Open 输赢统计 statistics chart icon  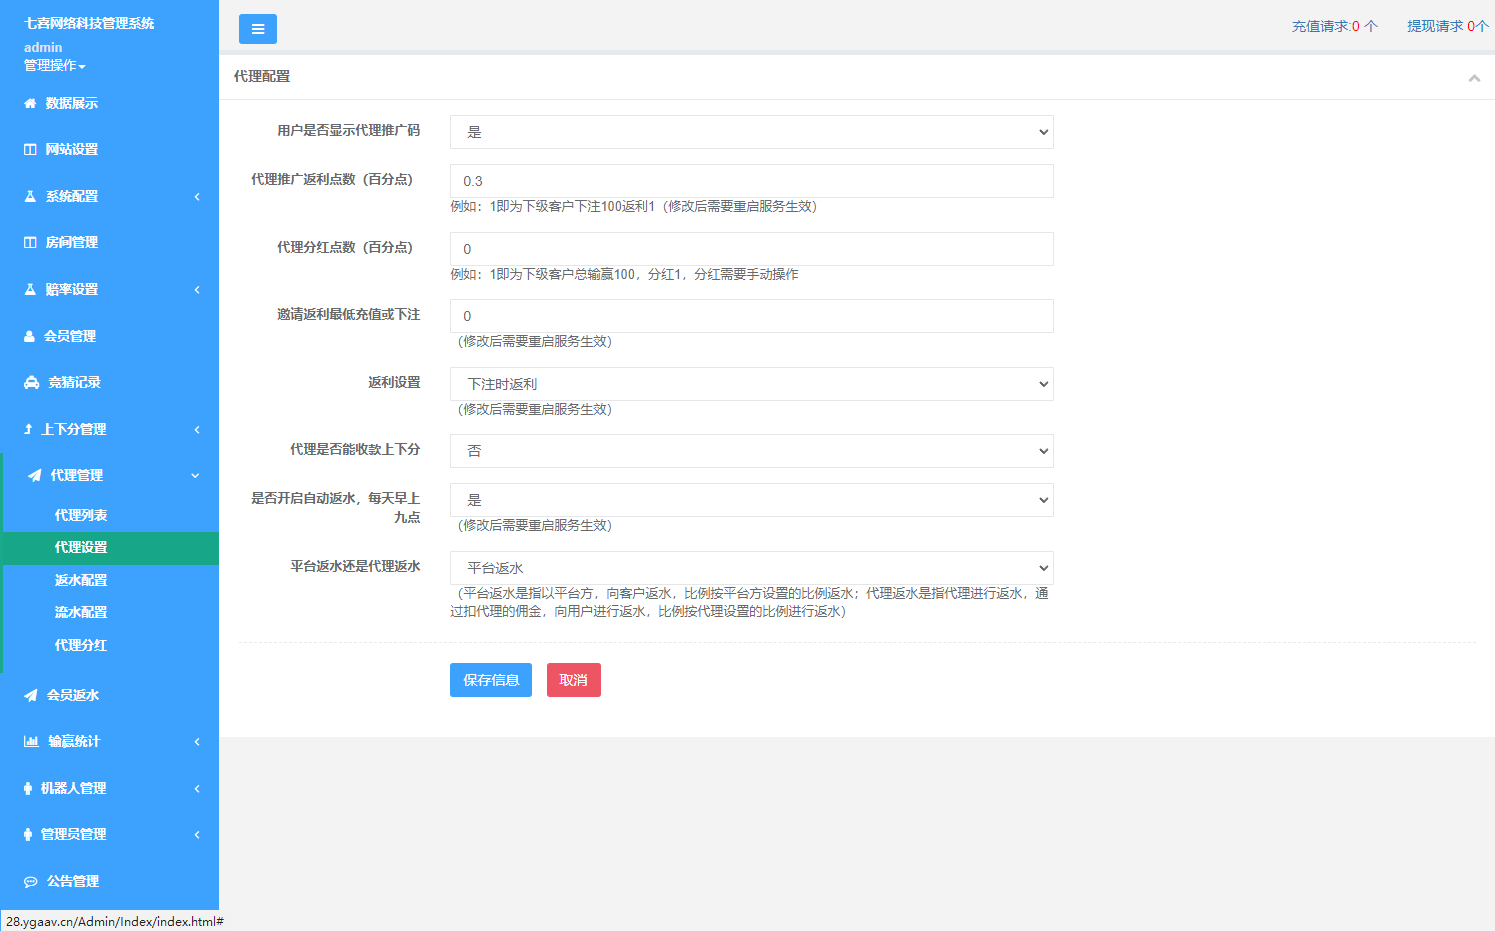click(x=30, y=741)
